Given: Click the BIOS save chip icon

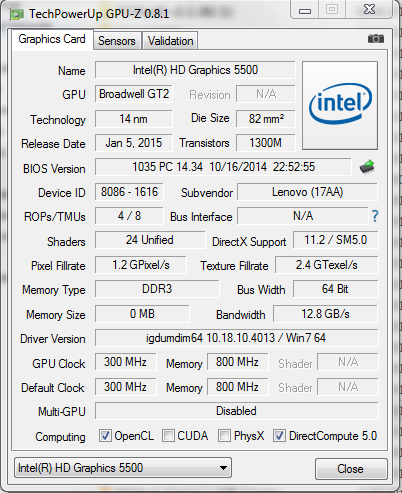Looking at the screenshot, I should 367,167.
